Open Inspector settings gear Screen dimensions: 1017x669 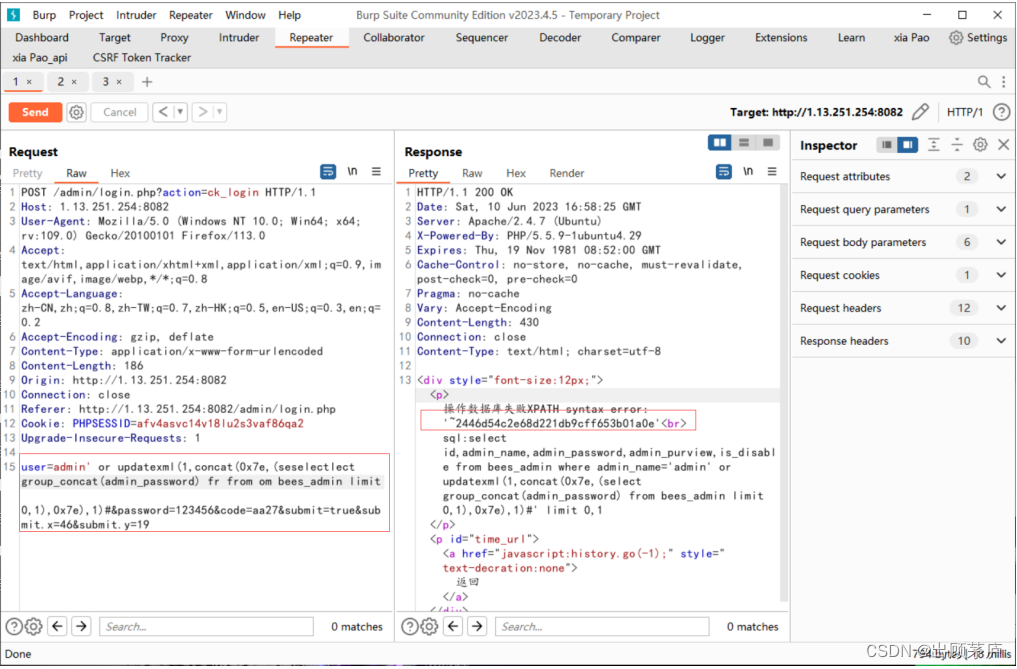pos(980,145)
